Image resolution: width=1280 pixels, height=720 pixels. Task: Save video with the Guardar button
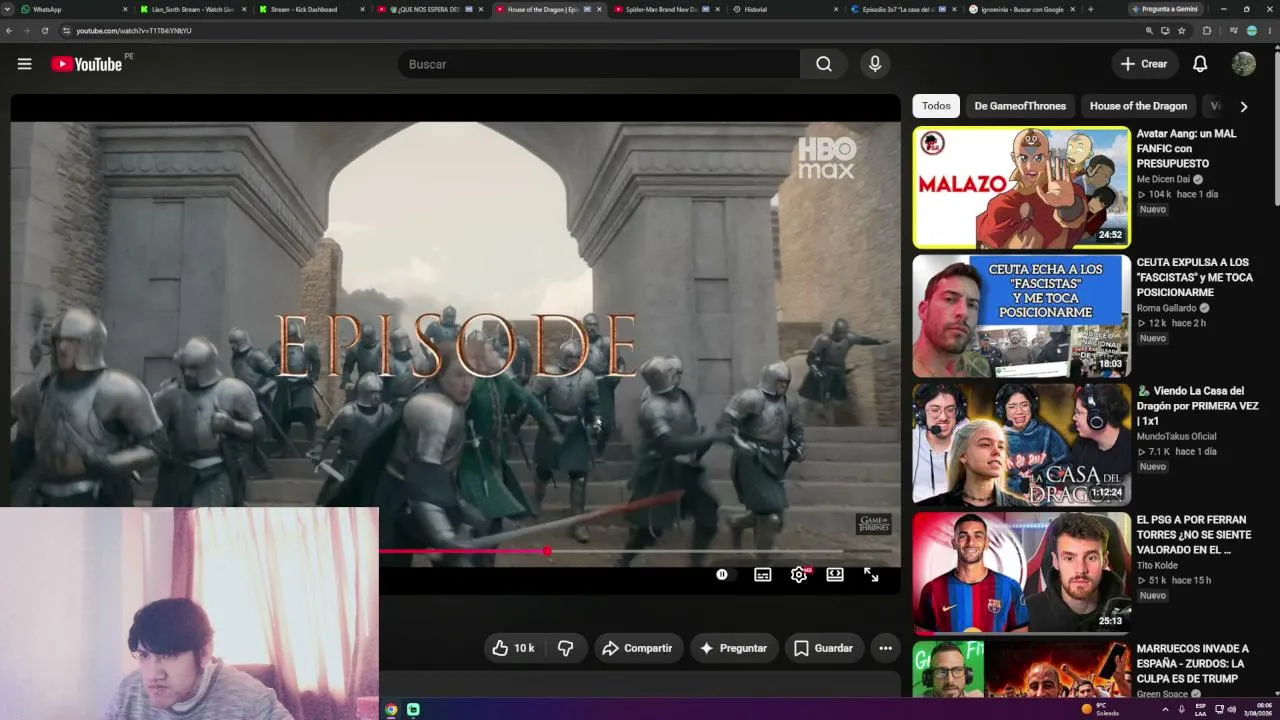click(x=824, y=648)
